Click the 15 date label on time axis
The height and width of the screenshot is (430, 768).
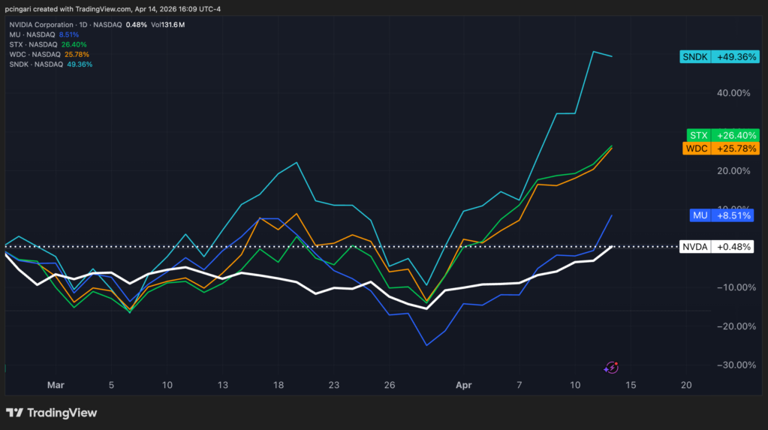630,385
